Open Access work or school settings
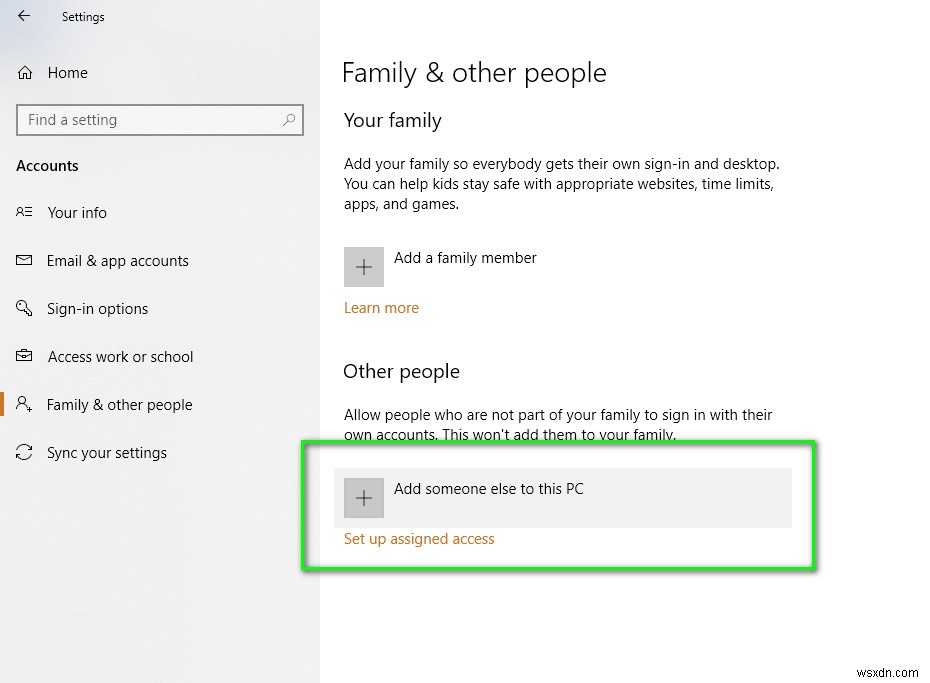930x683 pixels. [121, 356]
